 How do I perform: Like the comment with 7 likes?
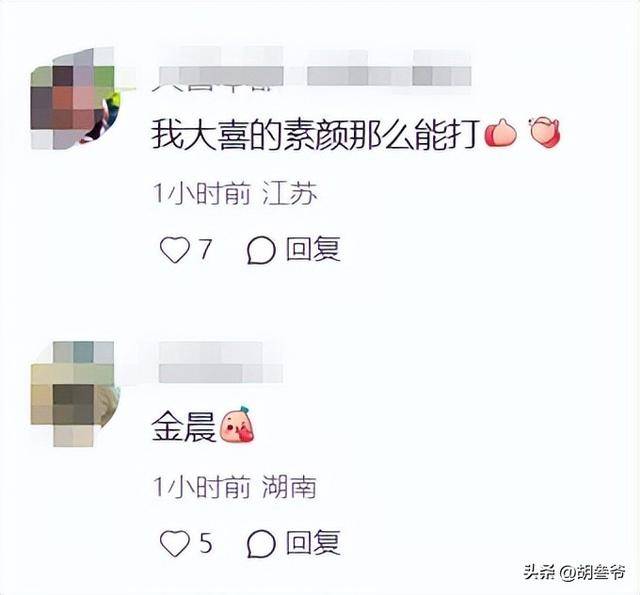pos(175,250)
